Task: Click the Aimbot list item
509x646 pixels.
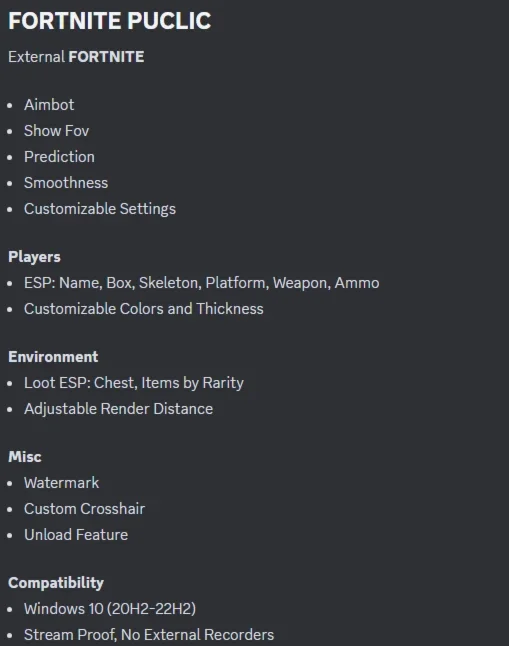Action: (x=49, y=105)
